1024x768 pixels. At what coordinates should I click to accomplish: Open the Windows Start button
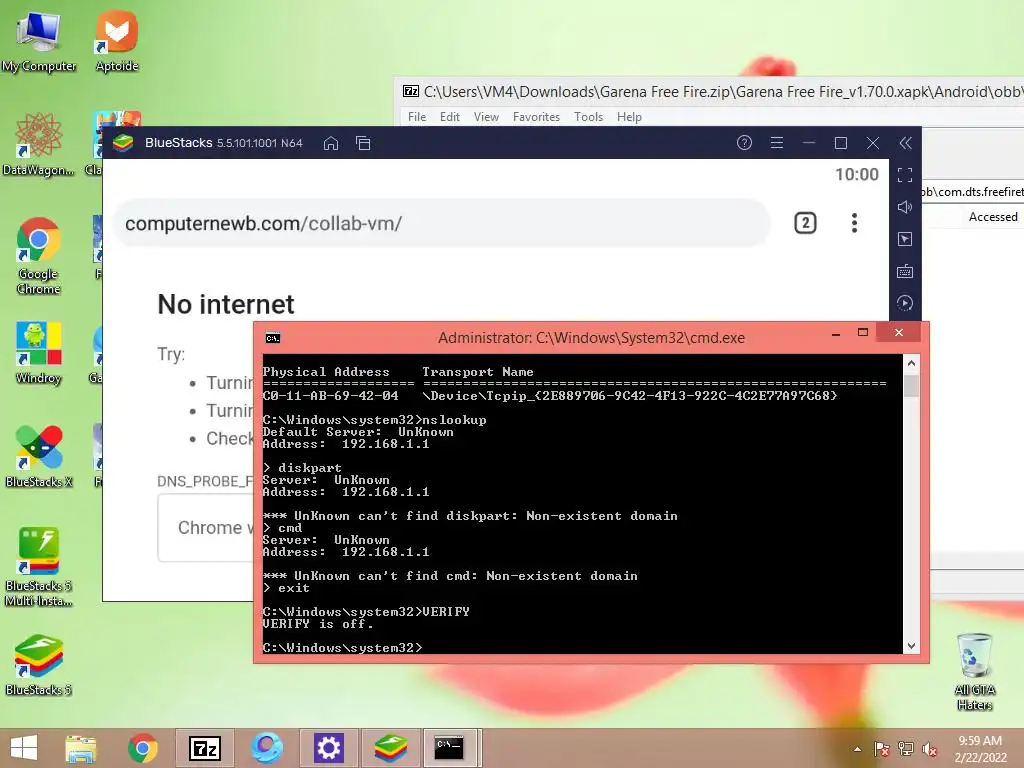[x=24, y=748]
